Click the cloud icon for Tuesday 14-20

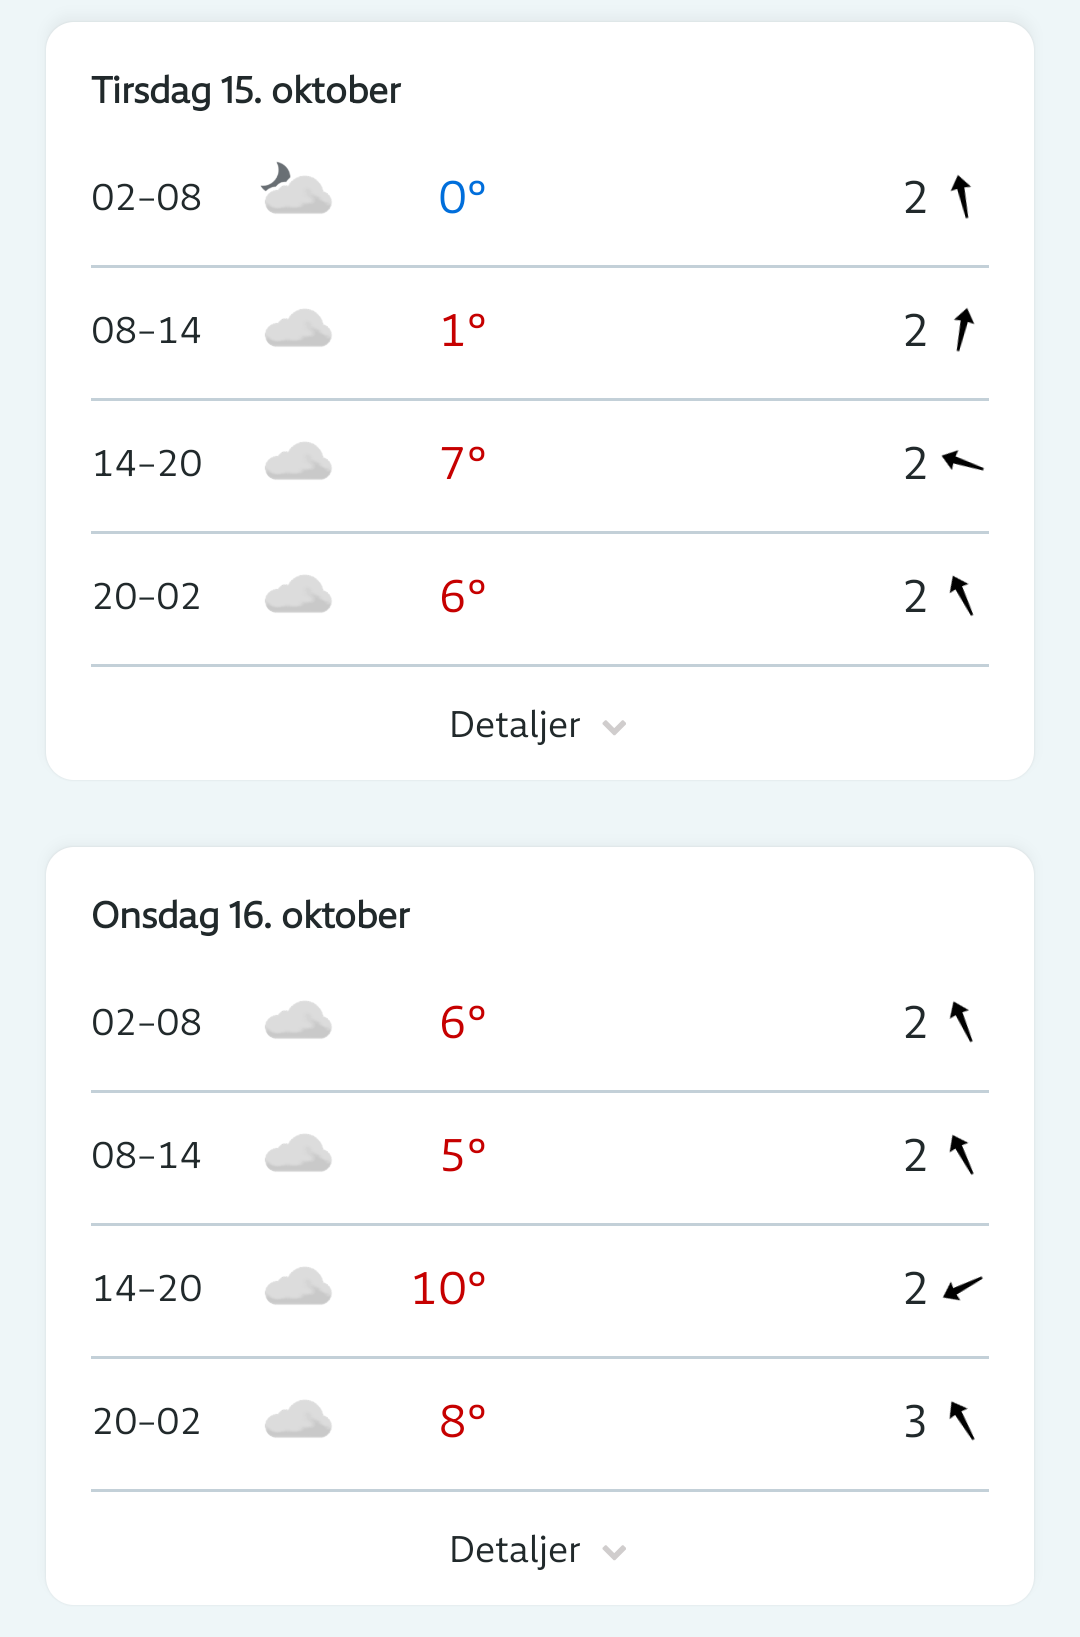(x=298, y=462)
